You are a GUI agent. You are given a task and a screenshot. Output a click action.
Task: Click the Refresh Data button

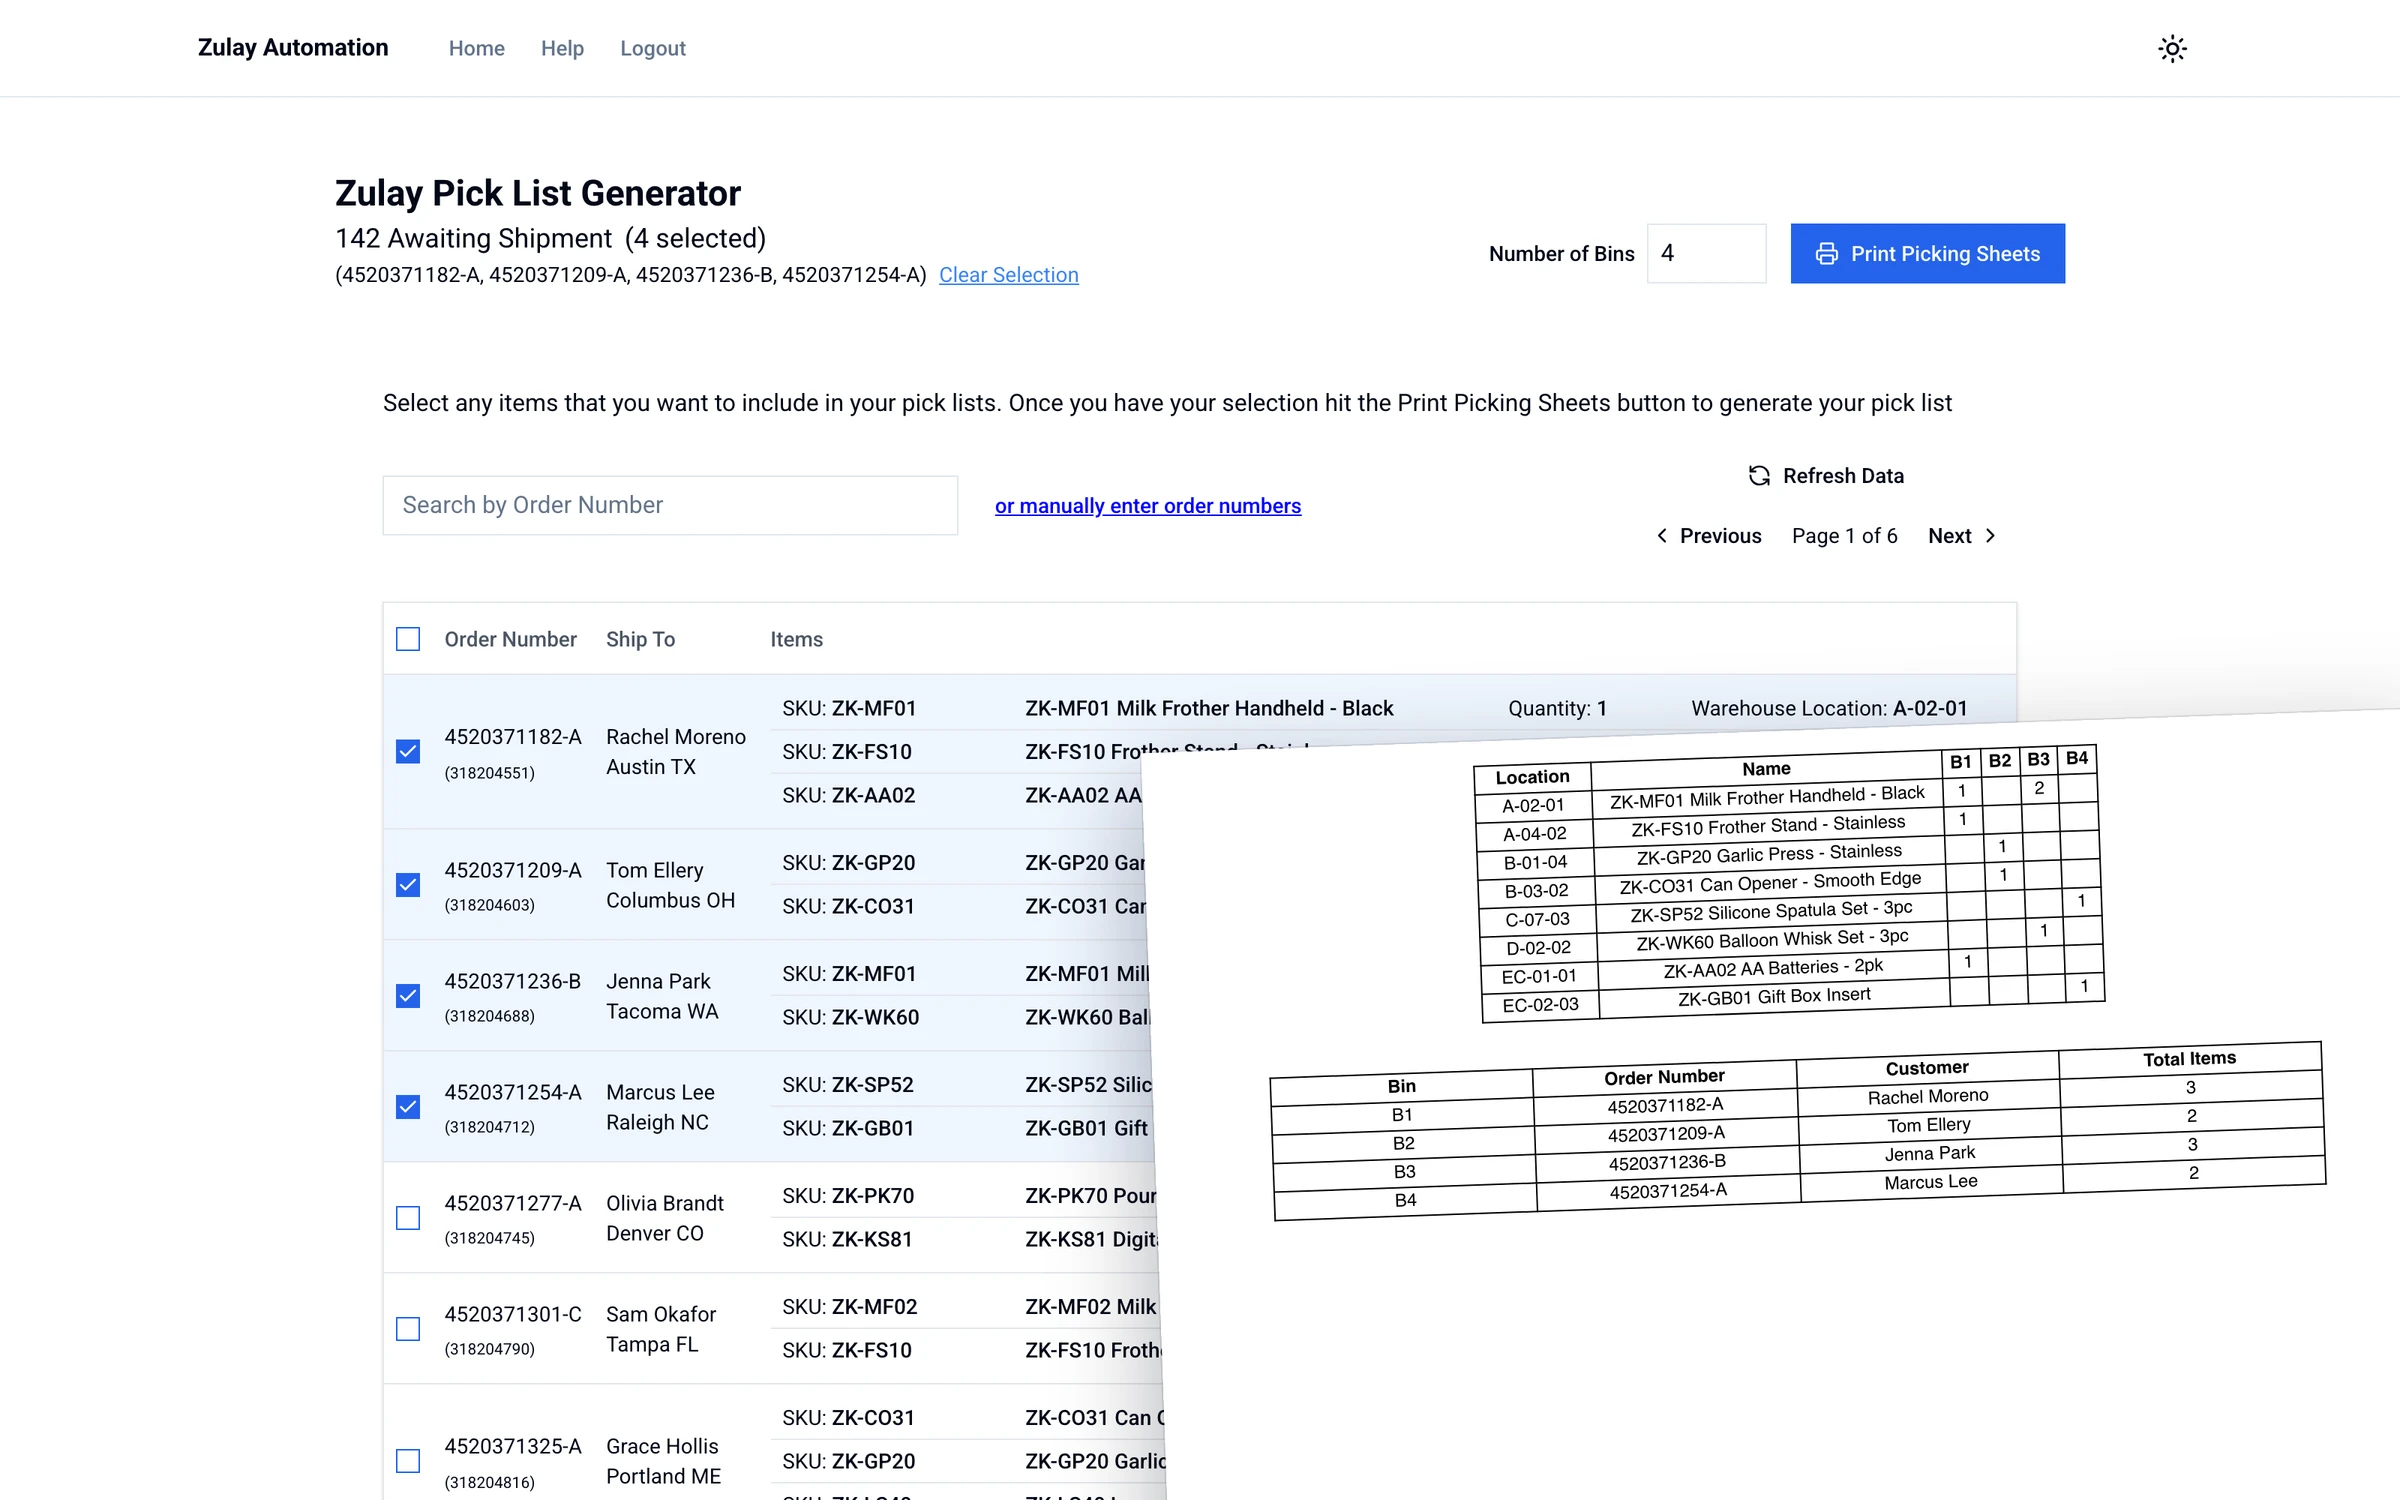[x=1826, y=476]
